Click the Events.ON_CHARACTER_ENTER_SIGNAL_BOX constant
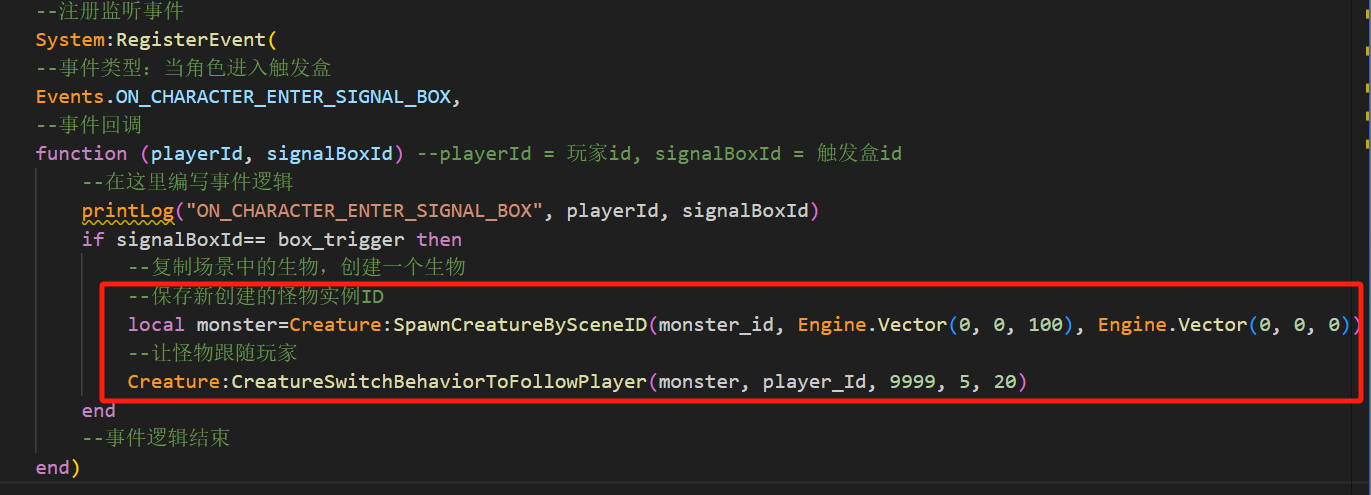The width and height of the screenshot is (1371, 495). pyautogui.click(x=247, y=97)
